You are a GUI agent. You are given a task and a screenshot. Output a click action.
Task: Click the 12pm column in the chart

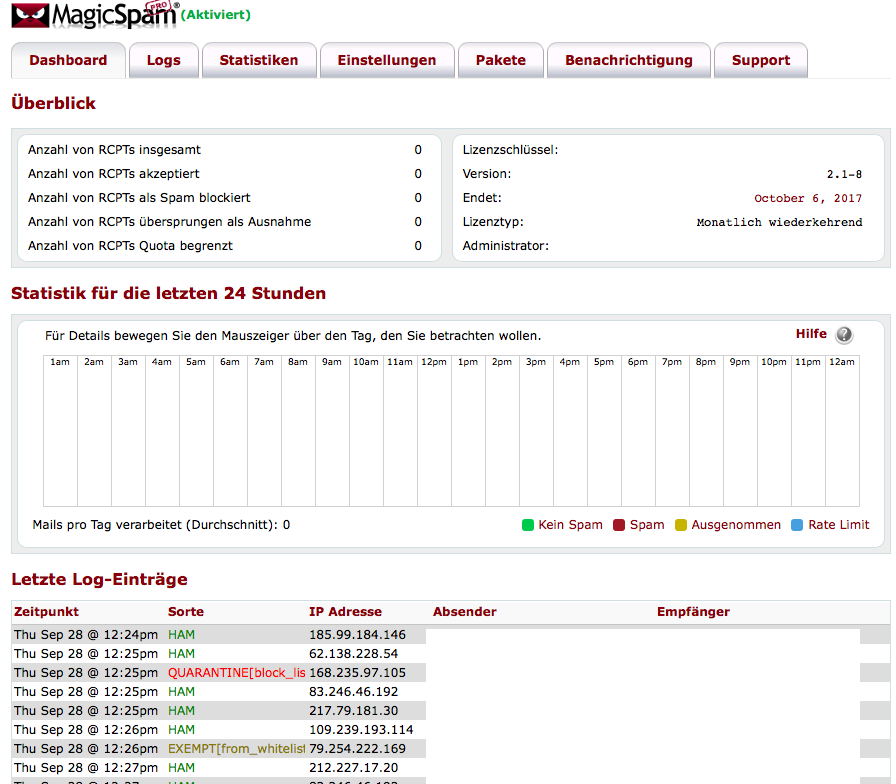point(434,430)
